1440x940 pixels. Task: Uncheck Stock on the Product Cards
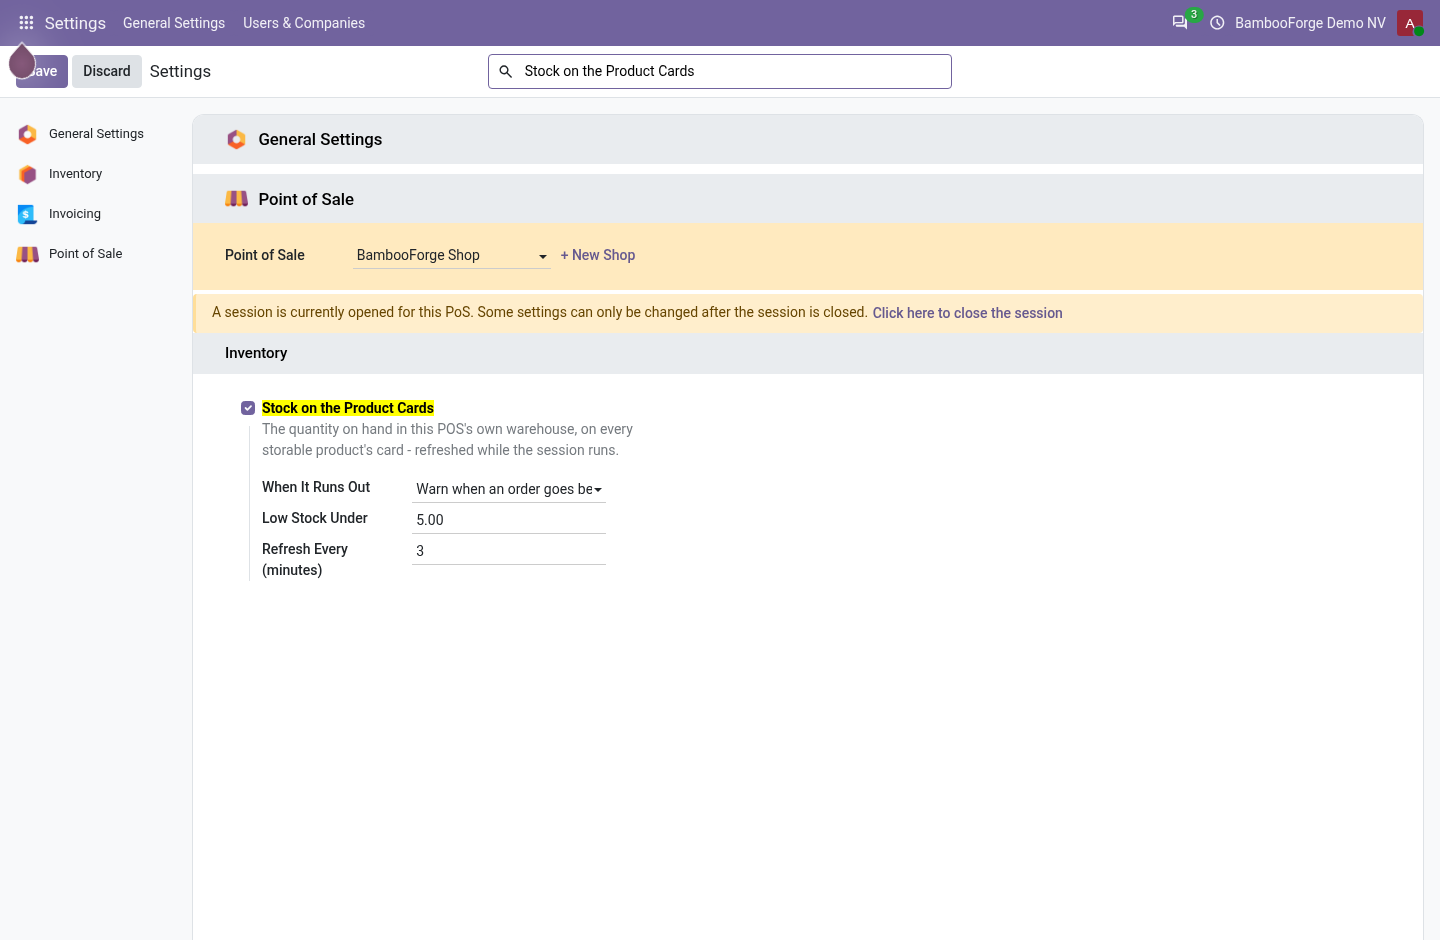coord(248,408)
